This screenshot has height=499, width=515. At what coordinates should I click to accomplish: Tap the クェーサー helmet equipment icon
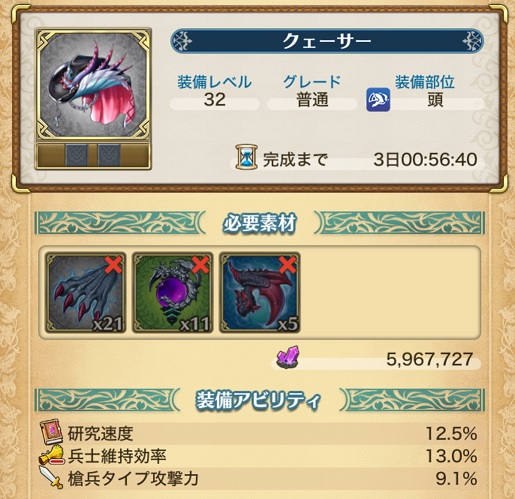click(93, 86)
